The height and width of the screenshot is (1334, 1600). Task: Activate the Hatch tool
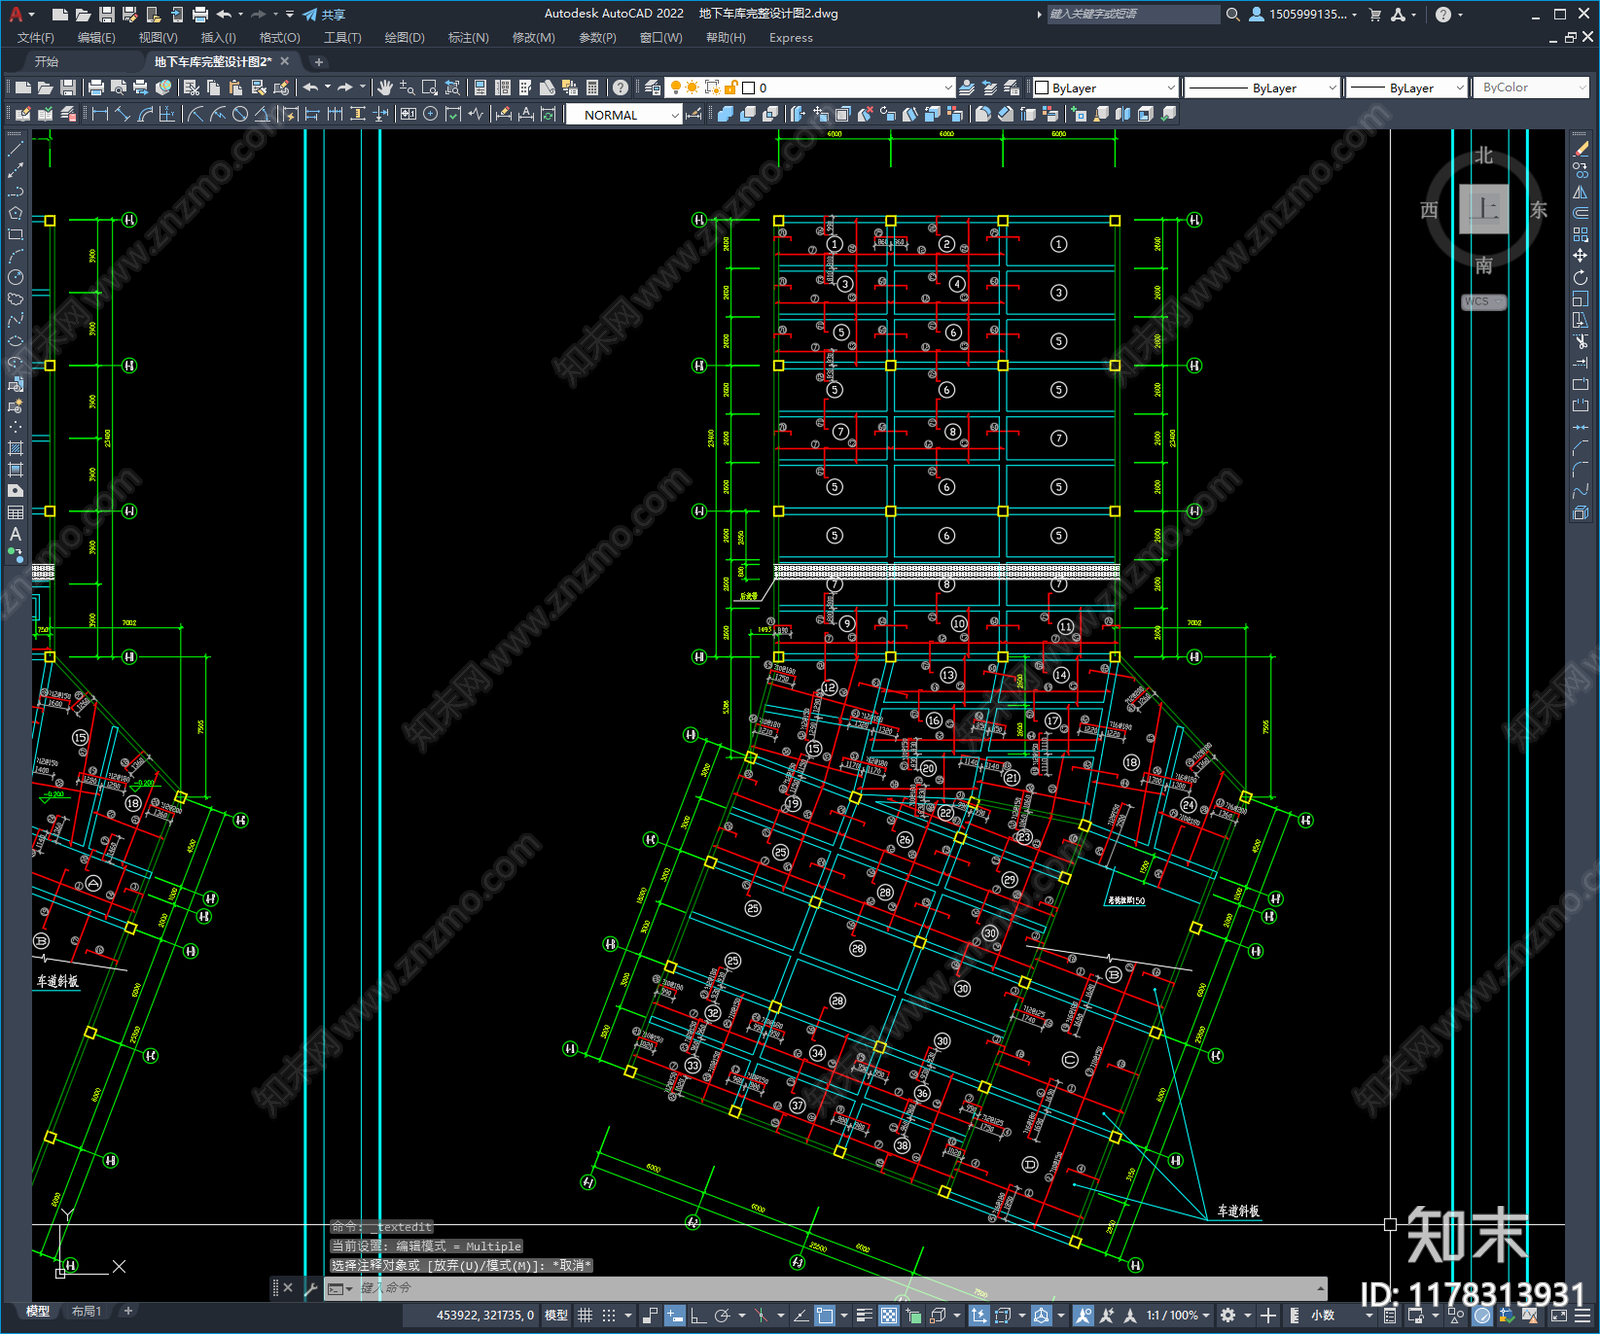15,448
